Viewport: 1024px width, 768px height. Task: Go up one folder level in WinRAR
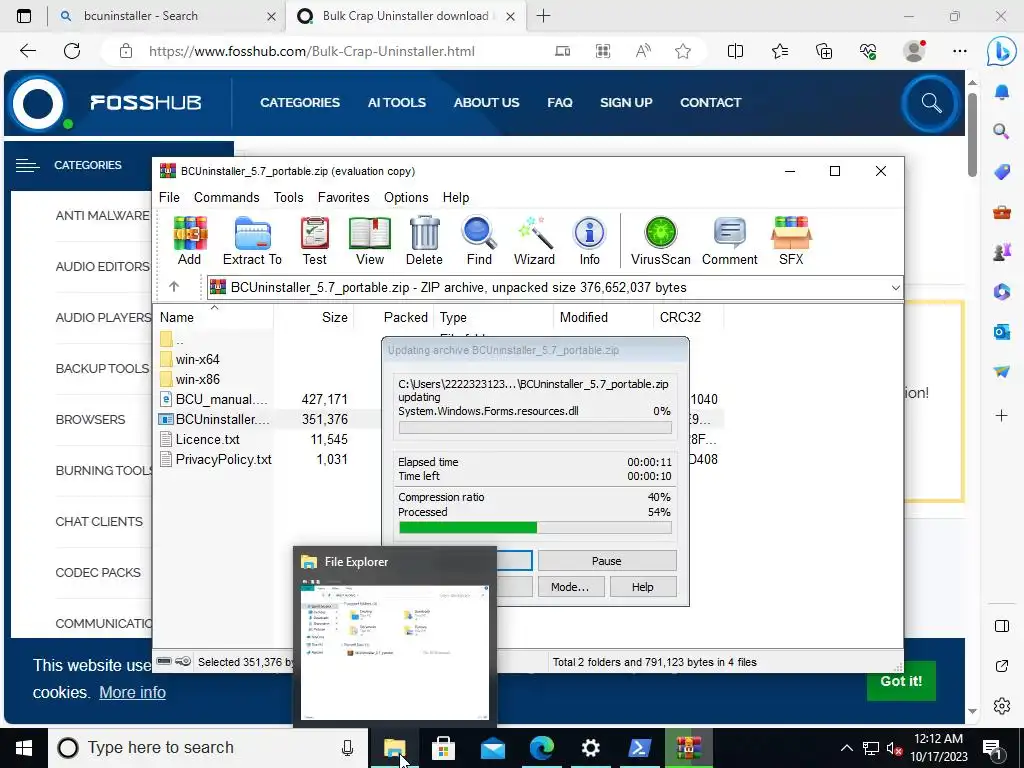tap(174, 287)
